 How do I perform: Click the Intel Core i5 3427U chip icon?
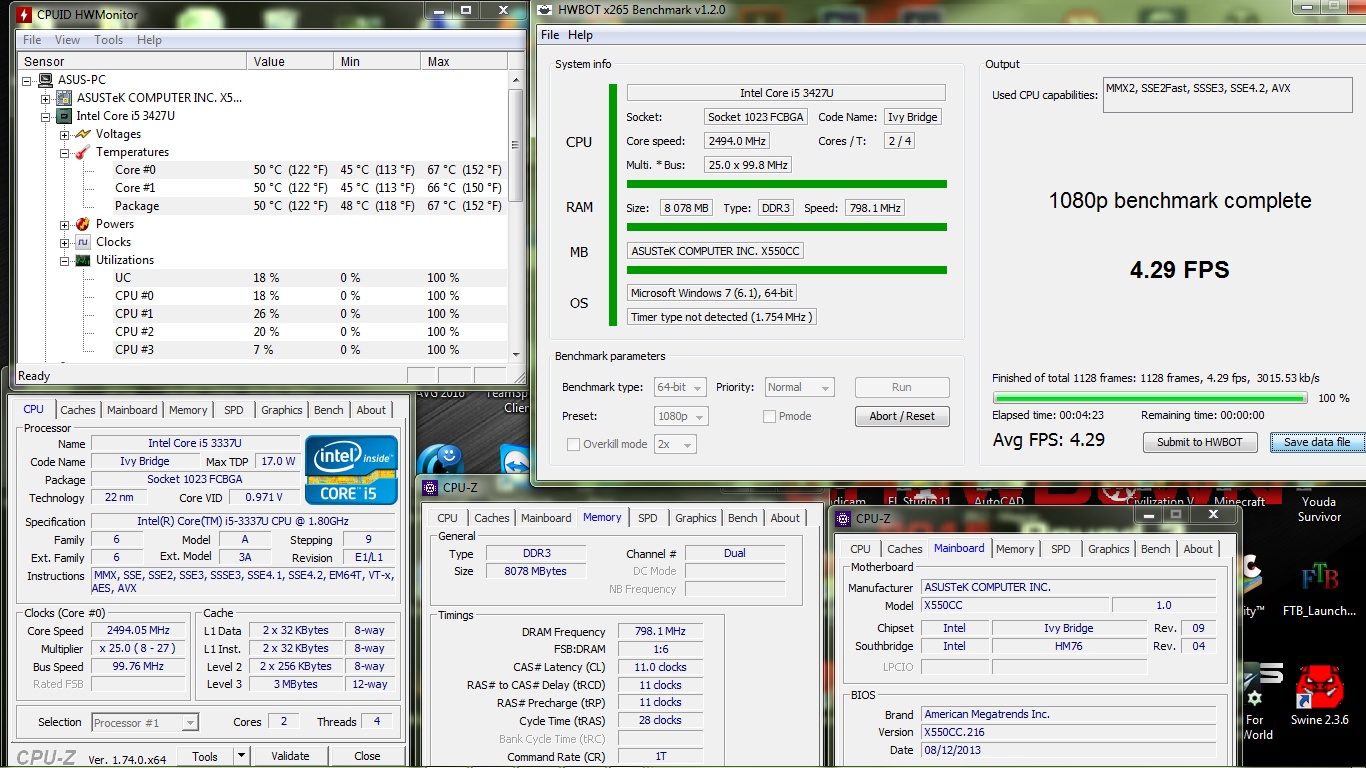click(x=65, y=116)
